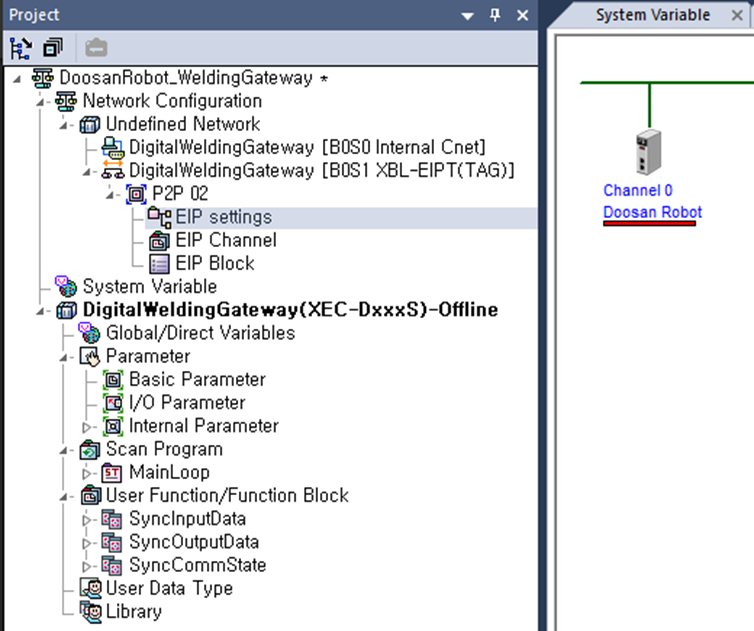Click the Doosan Robot link
The image size is (754, 631).
pos(652,212)
